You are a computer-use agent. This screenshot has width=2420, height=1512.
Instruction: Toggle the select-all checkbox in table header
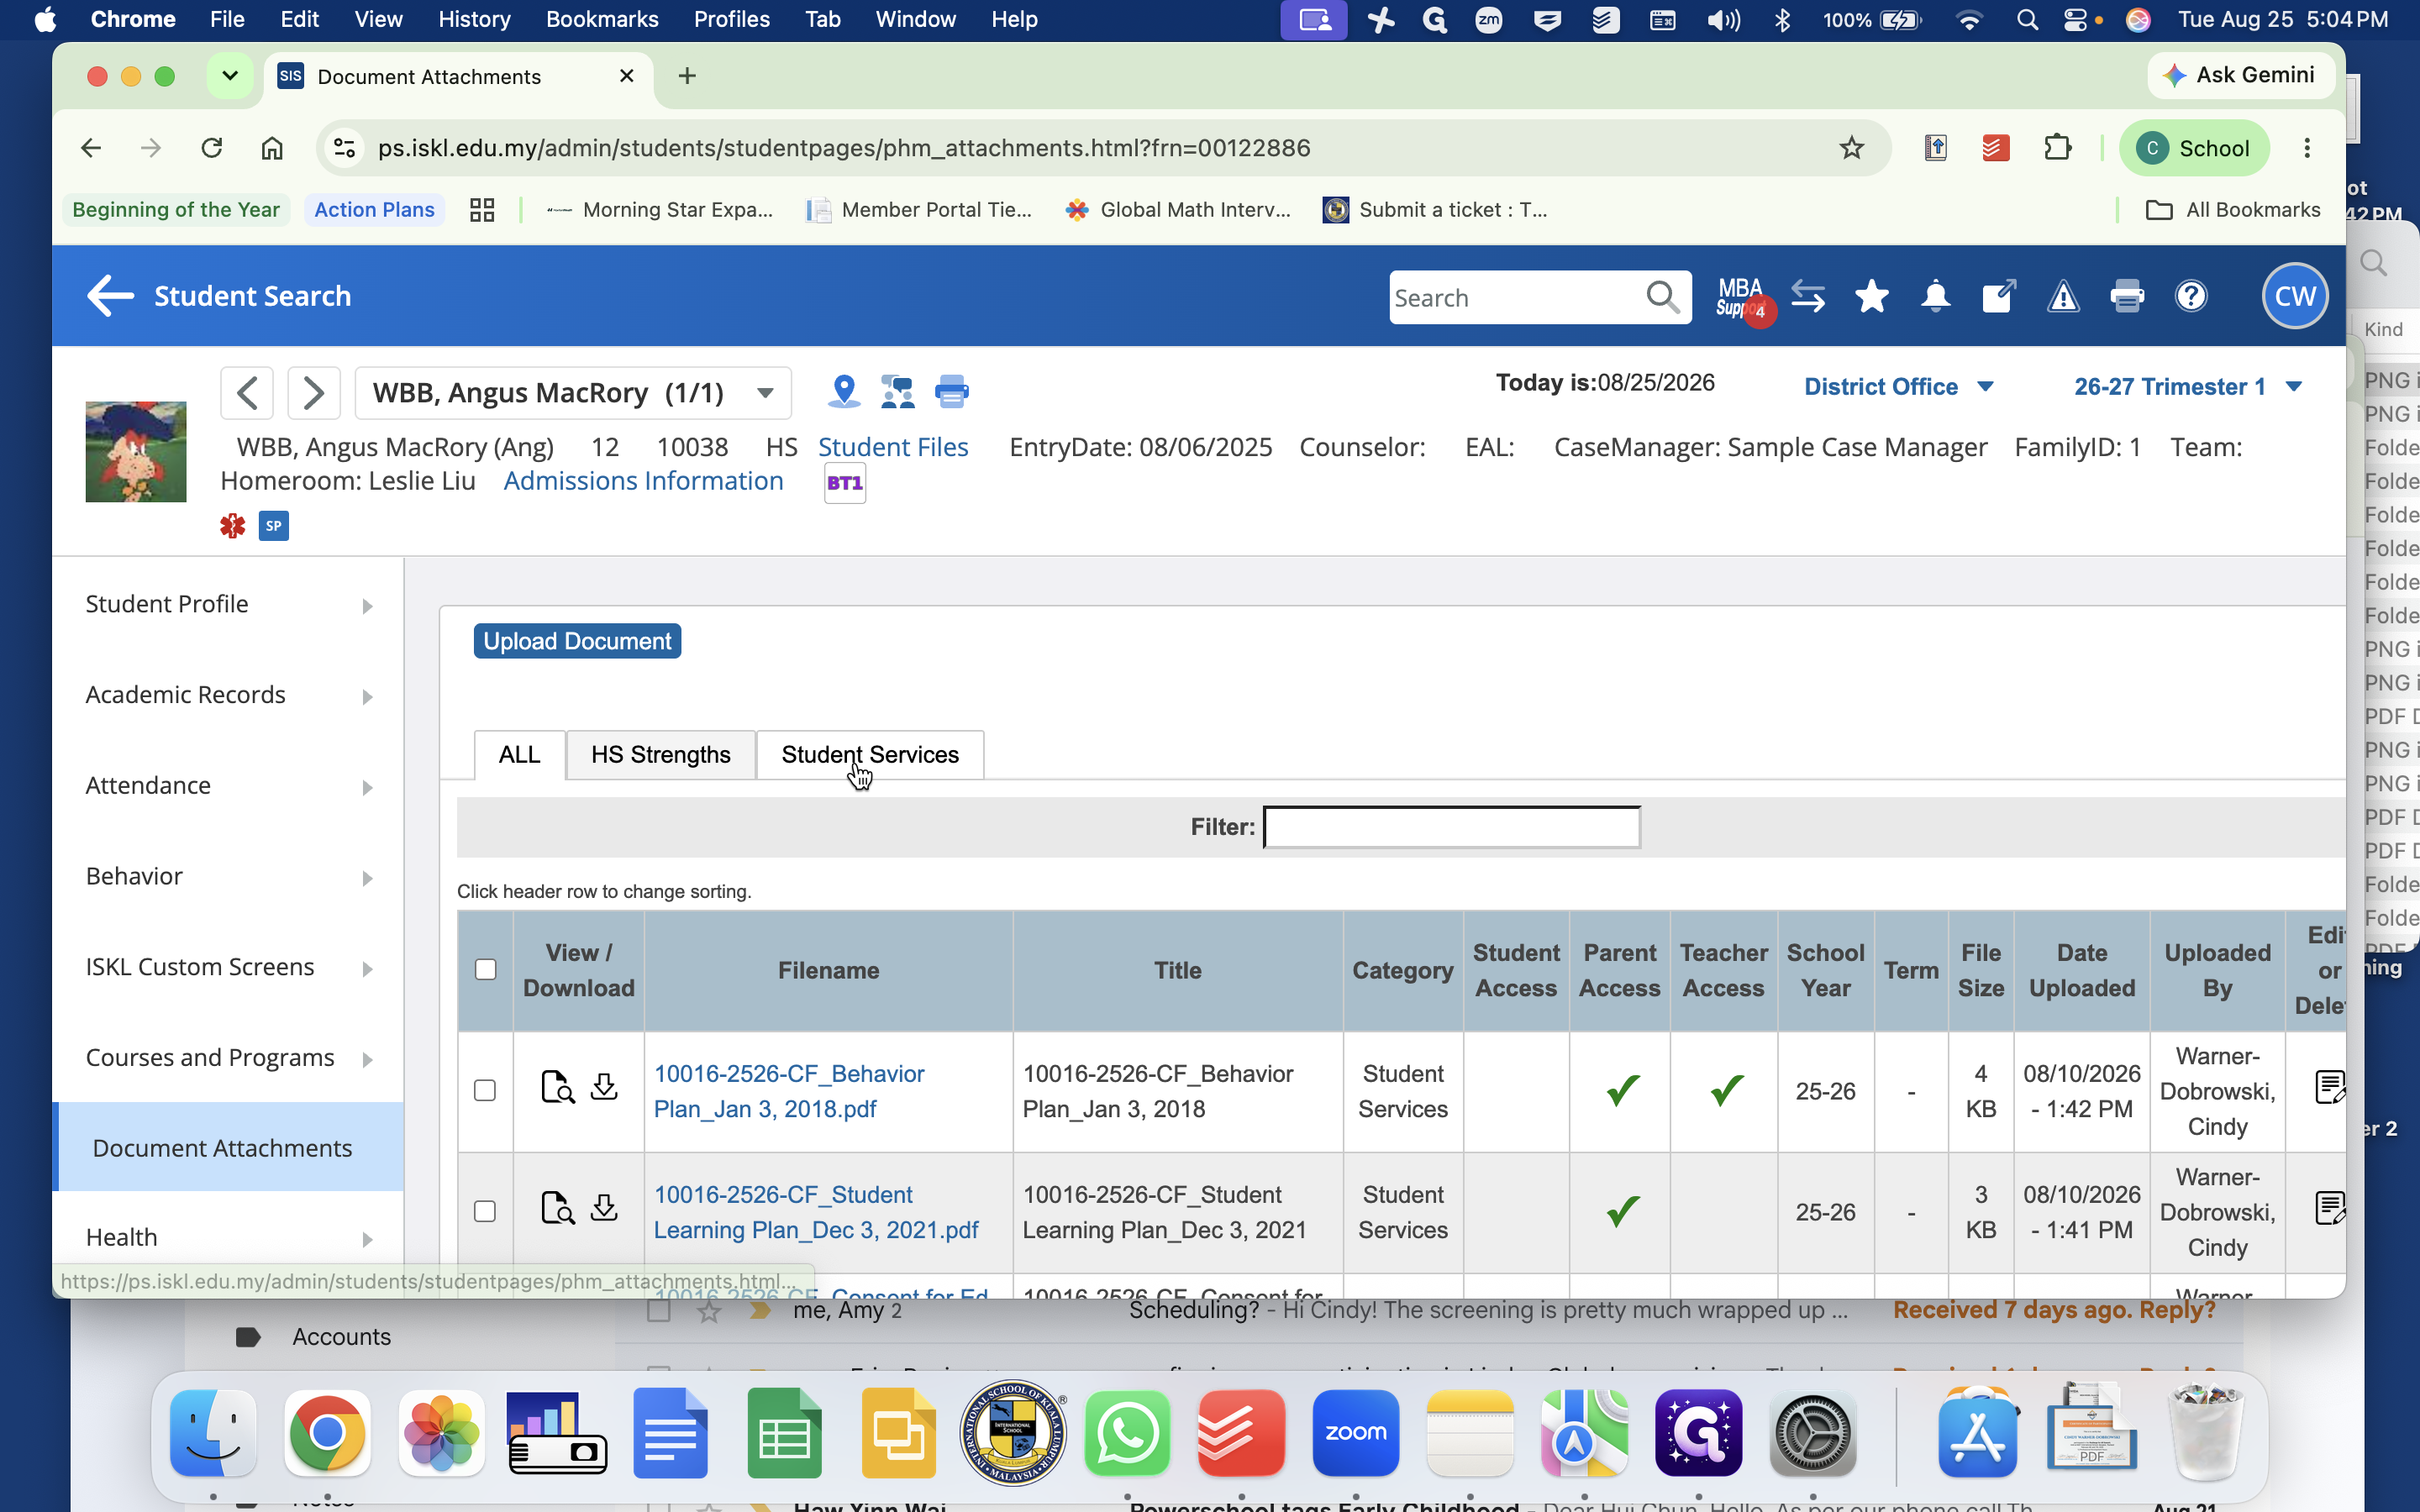[x=485, y=969]
